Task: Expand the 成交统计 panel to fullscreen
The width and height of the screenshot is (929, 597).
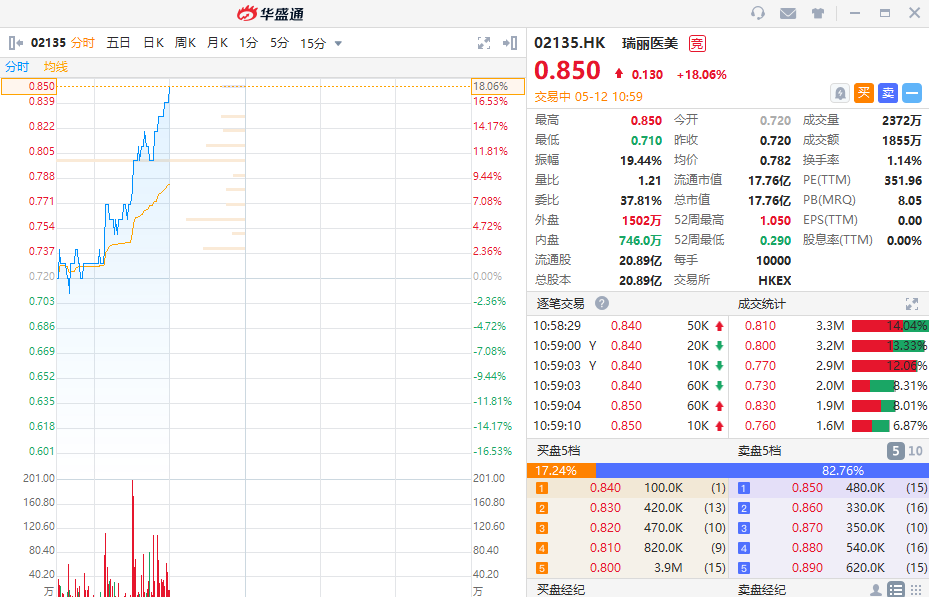Action: click(x=911, y=303)
